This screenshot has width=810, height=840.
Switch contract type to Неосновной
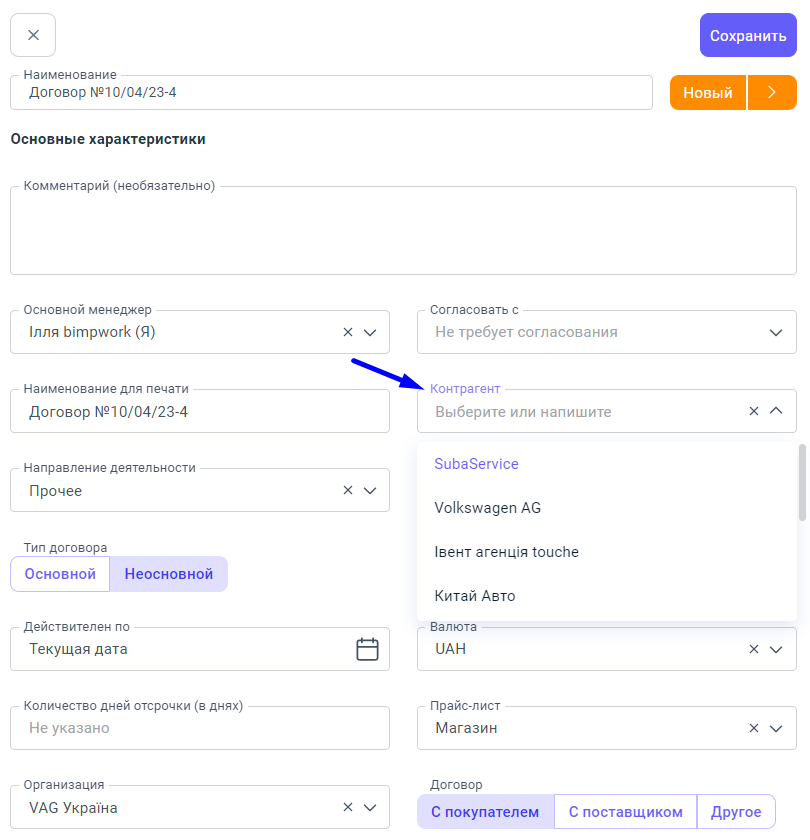pos(168,574)
